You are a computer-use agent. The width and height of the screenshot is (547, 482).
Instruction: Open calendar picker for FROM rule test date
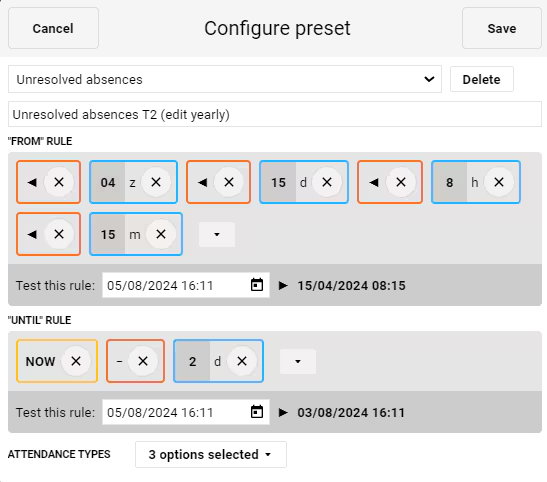pyautogui.click(x=257, y=285)
